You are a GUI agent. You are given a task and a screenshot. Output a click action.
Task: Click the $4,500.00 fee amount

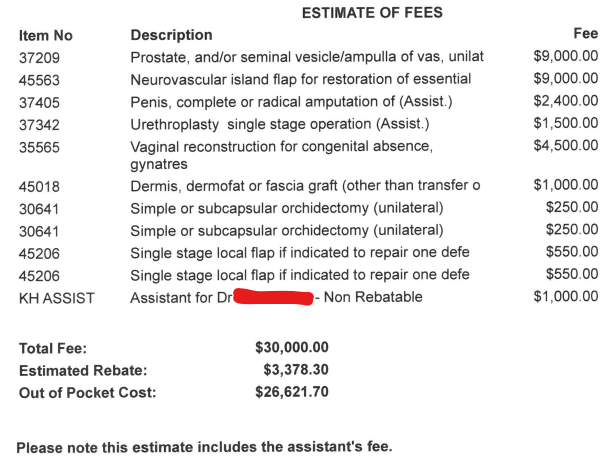[566, 146]
